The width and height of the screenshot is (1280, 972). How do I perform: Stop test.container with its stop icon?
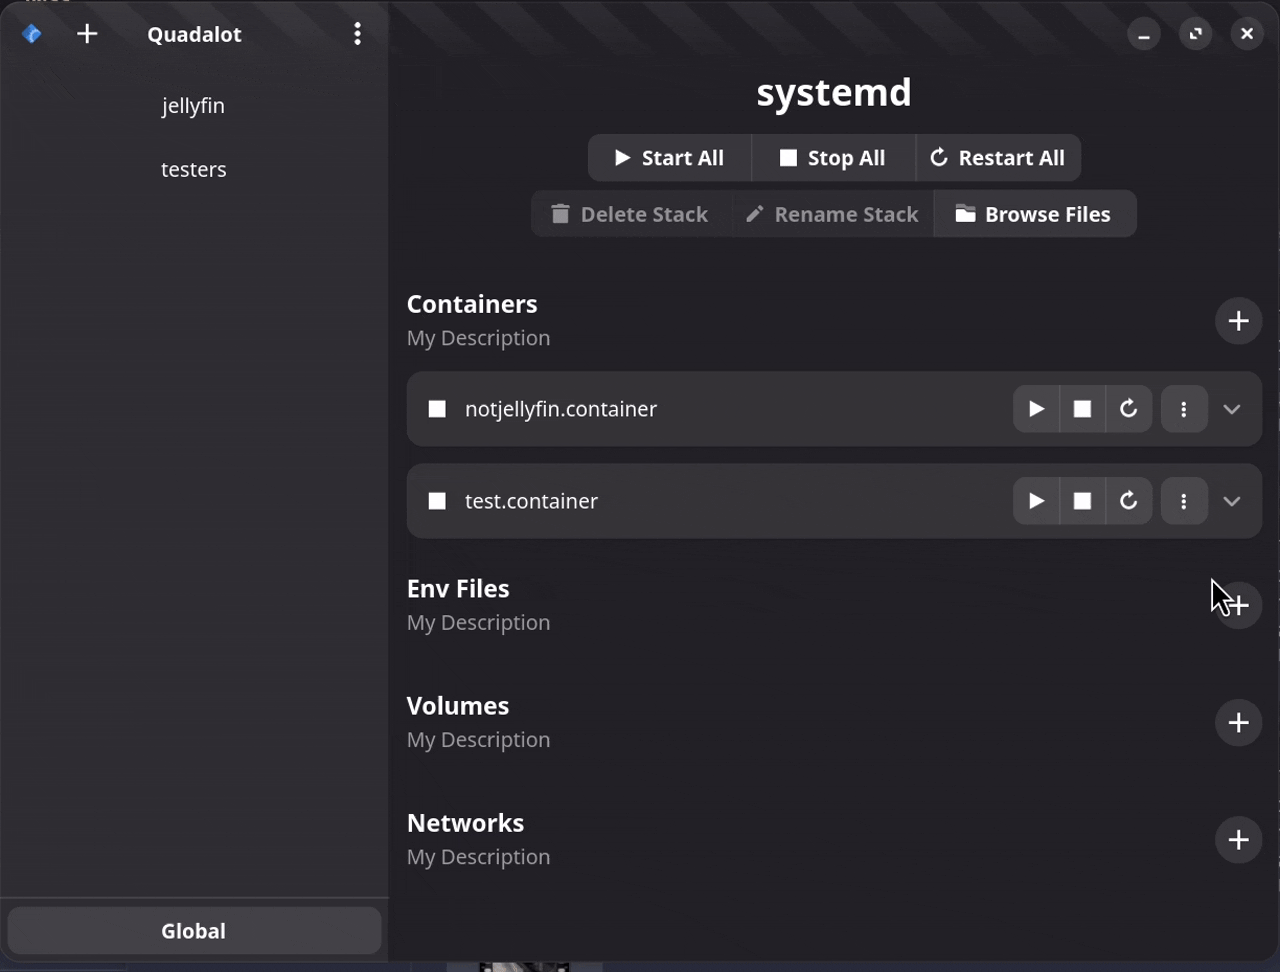tap(1082, 501)
